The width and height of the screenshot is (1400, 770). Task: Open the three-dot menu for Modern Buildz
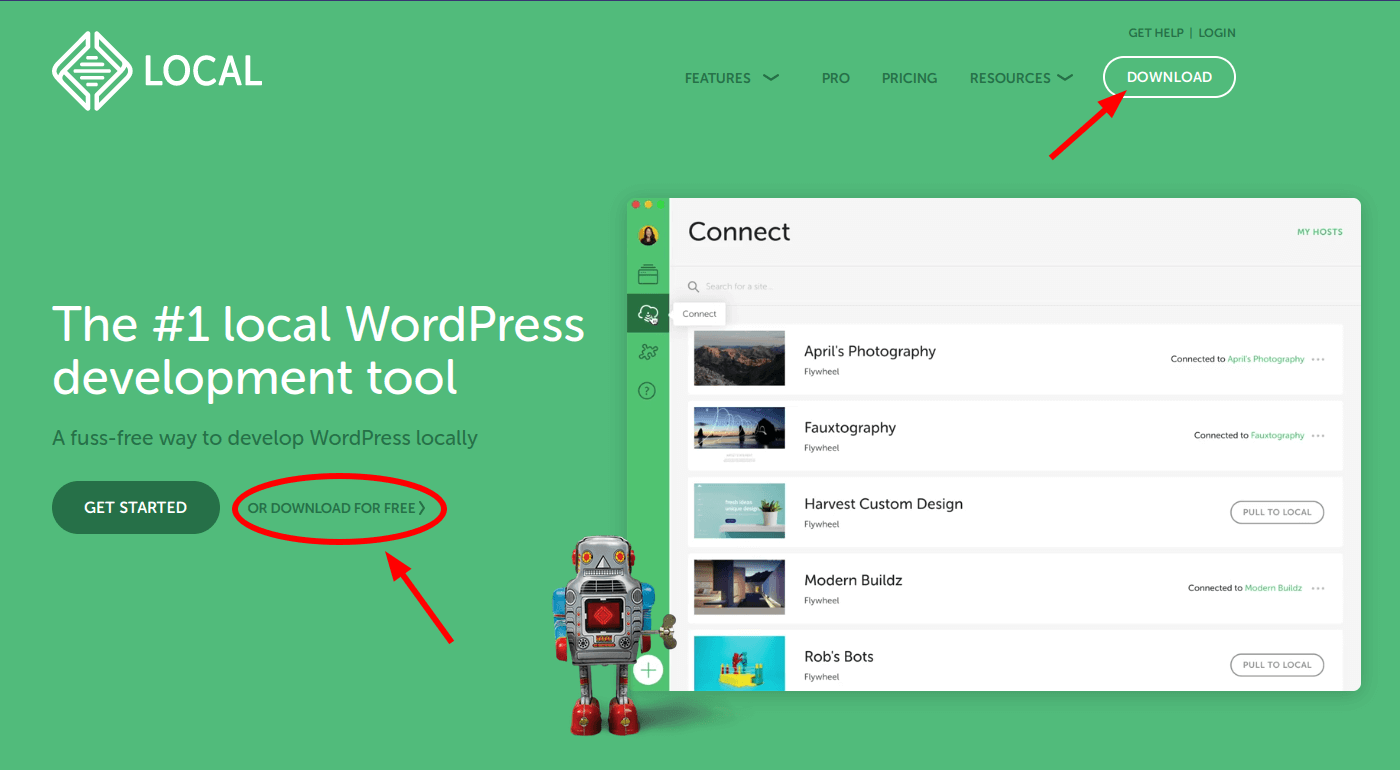coord(1318,589)
